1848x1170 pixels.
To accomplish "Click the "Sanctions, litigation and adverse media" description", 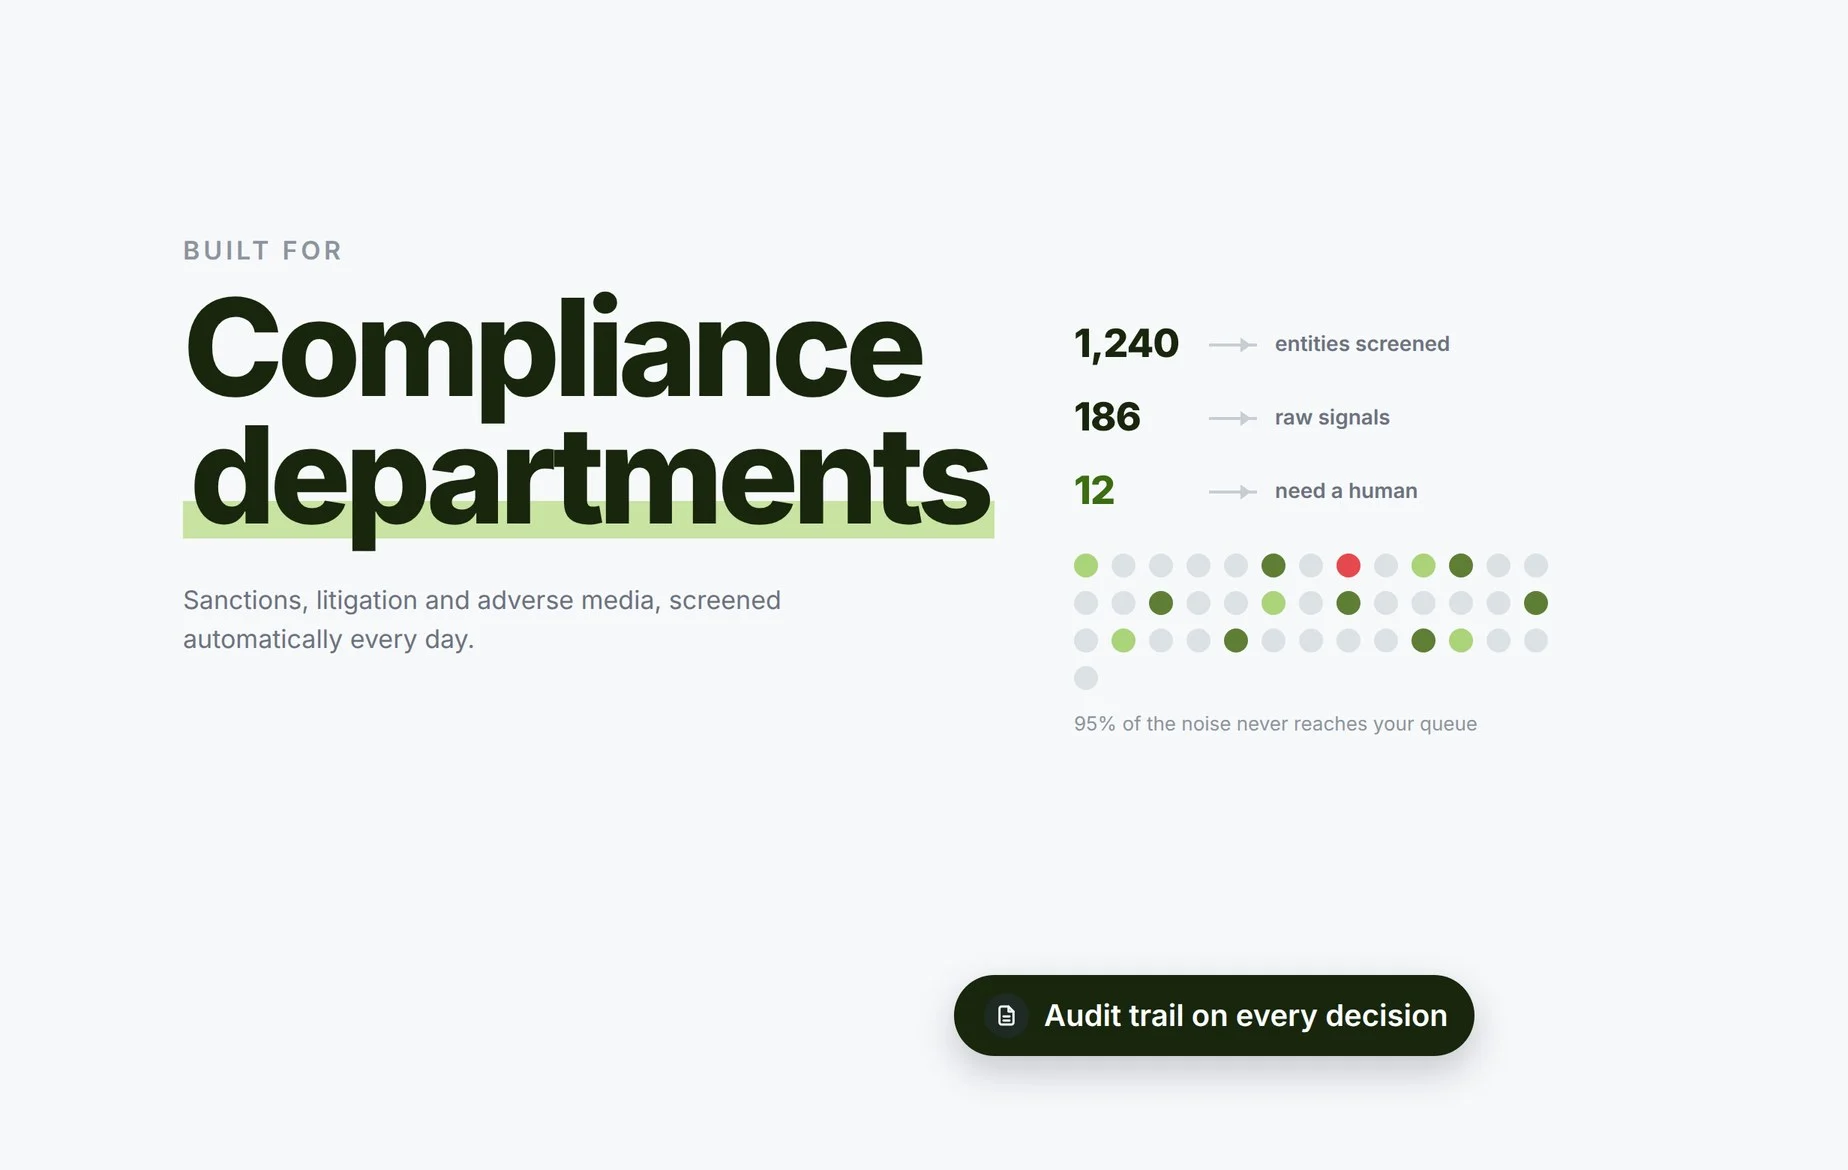I will pos(482,619).
